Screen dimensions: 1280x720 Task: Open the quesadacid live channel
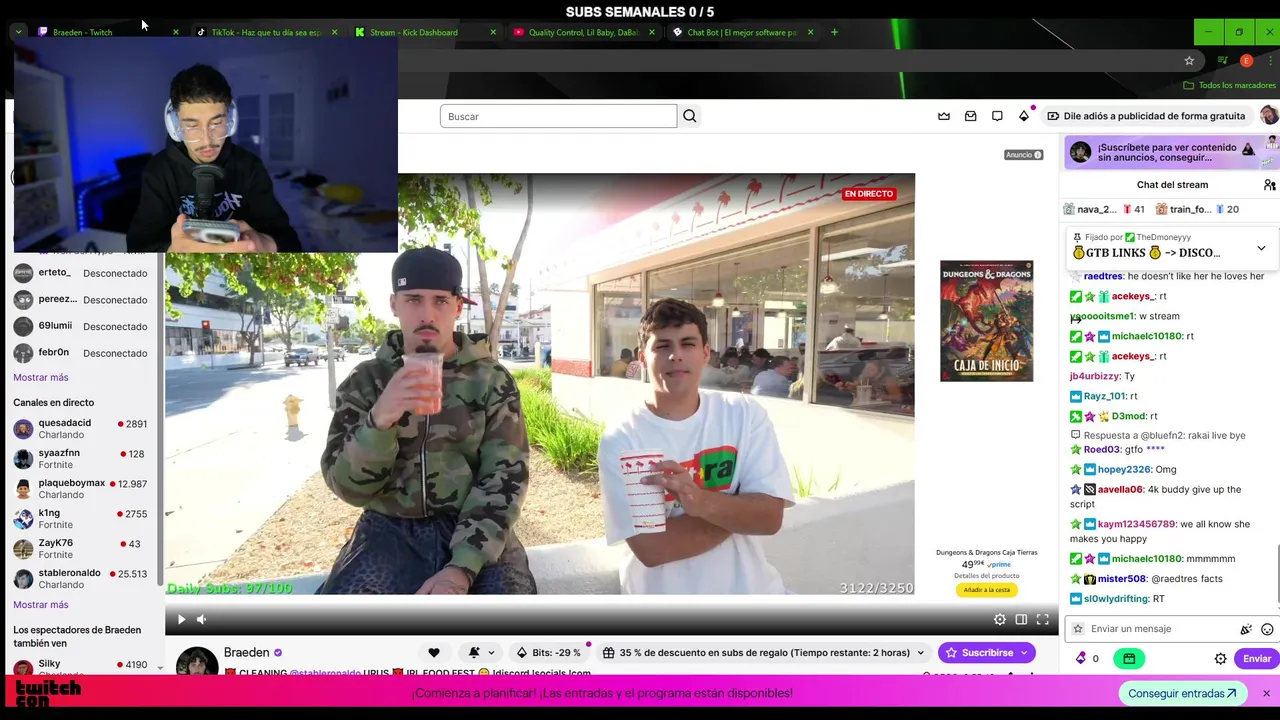point(80,429)
